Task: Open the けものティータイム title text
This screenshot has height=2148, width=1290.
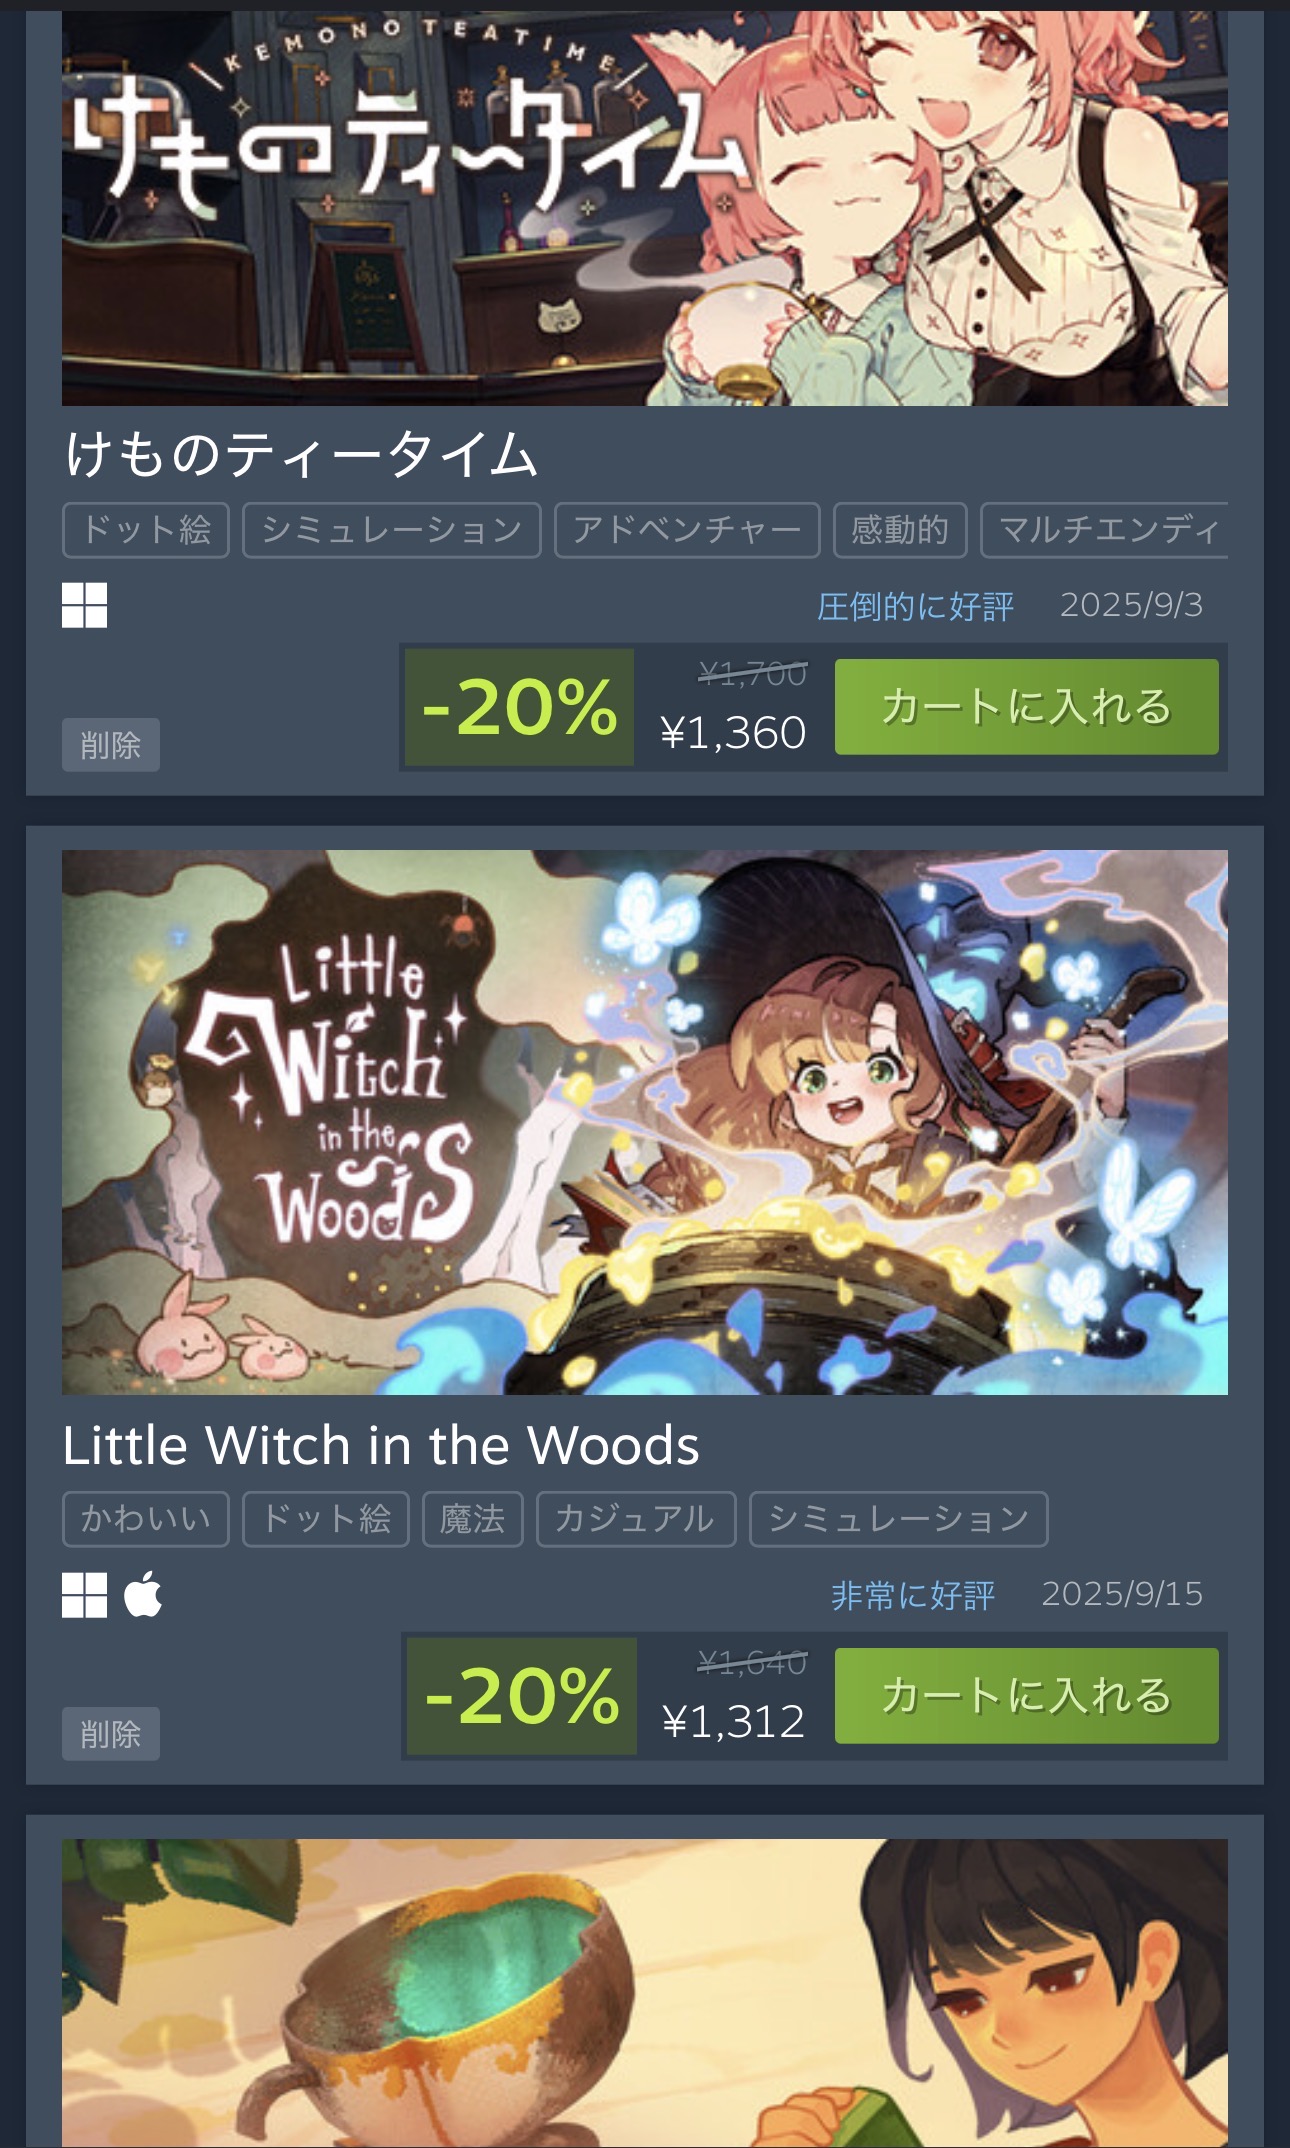Action: (301, 454)
